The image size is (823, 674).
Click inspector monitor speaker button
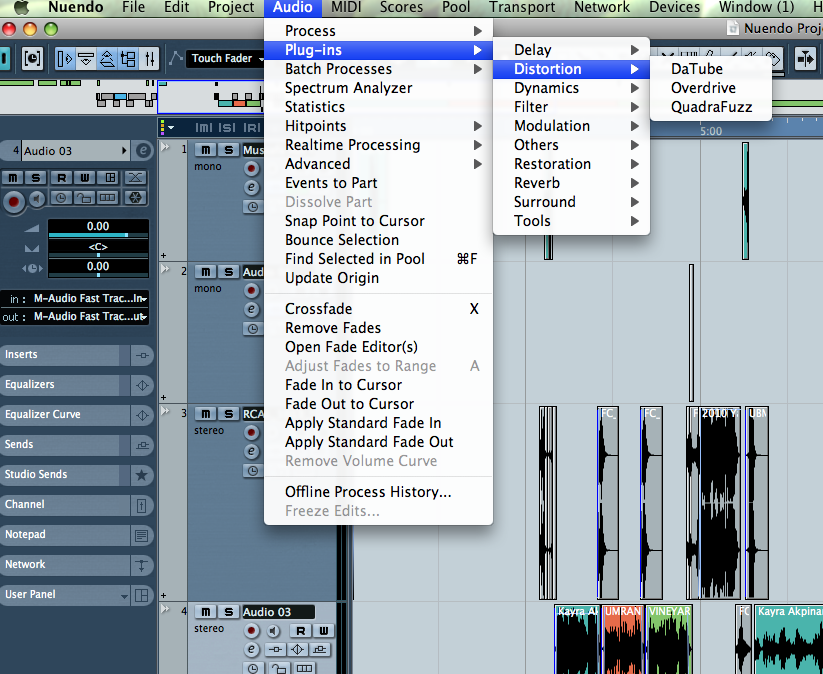click(x=36, y=199)
